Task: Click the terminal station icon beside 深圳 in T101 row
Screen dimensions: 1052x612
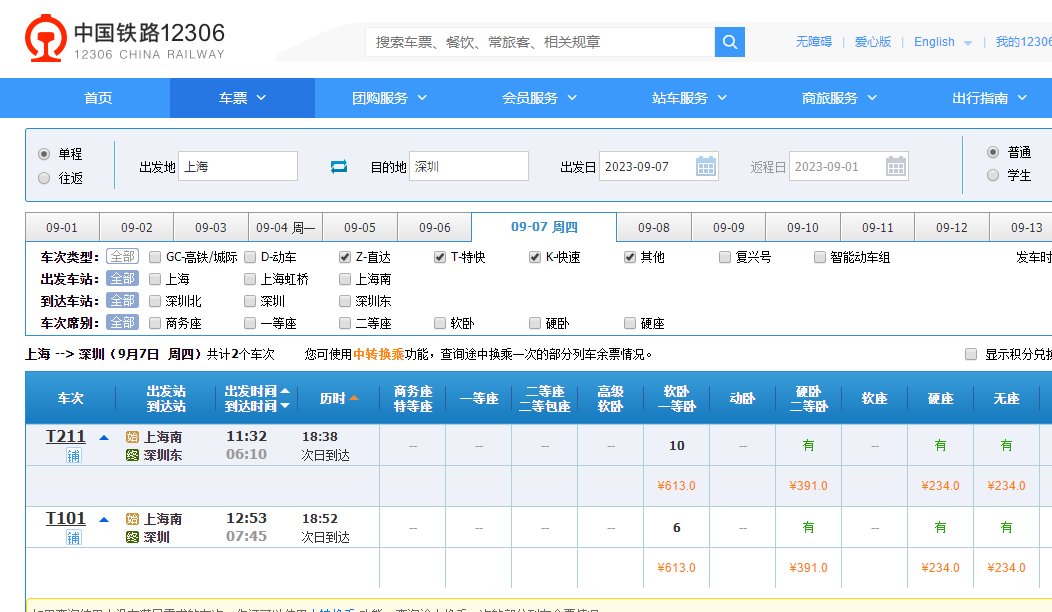Action: click(x=132, y=537)
